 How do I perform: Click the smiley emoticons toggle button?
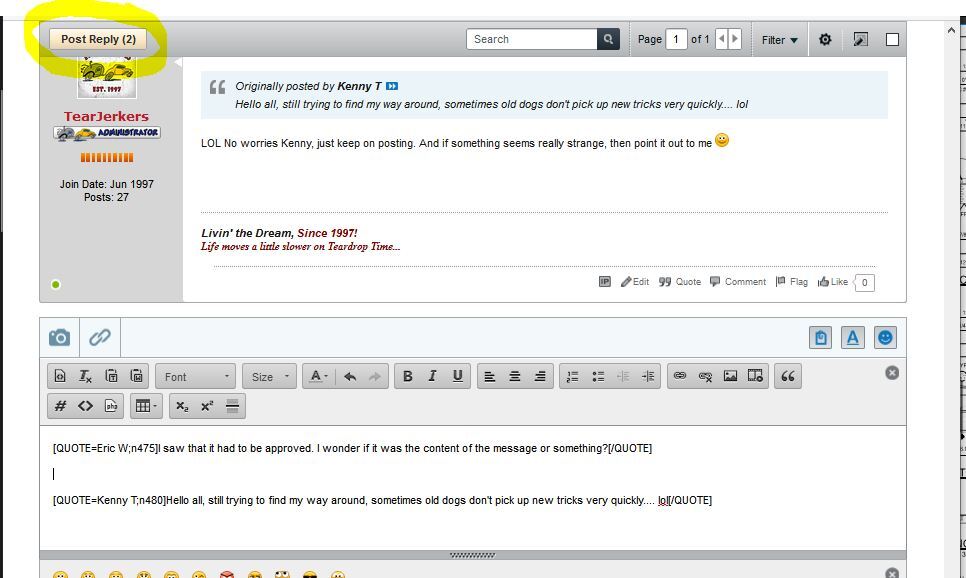click(885, 338)
